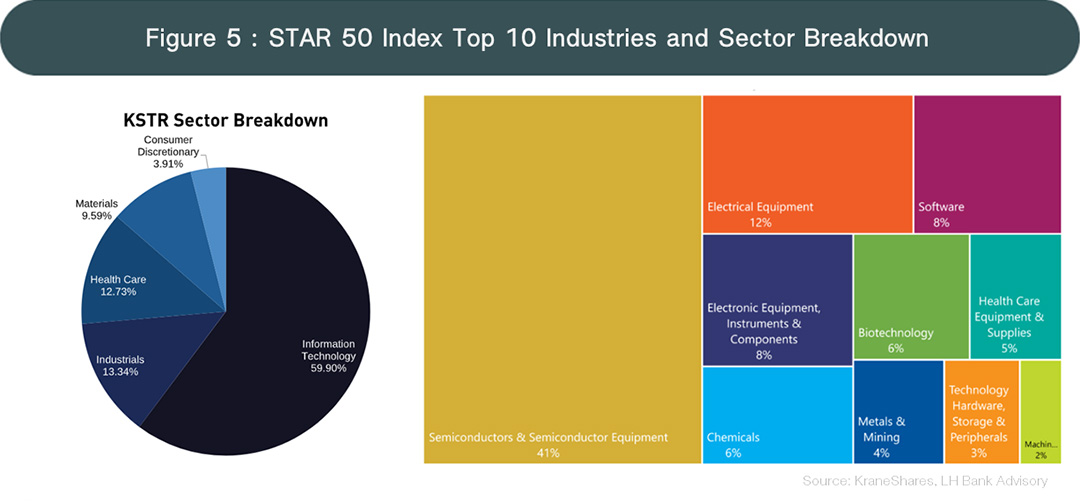Click the Health Care Equipment & Supplies tile
Viewport: 1080px width, 503px height.
click(1014, 296)
